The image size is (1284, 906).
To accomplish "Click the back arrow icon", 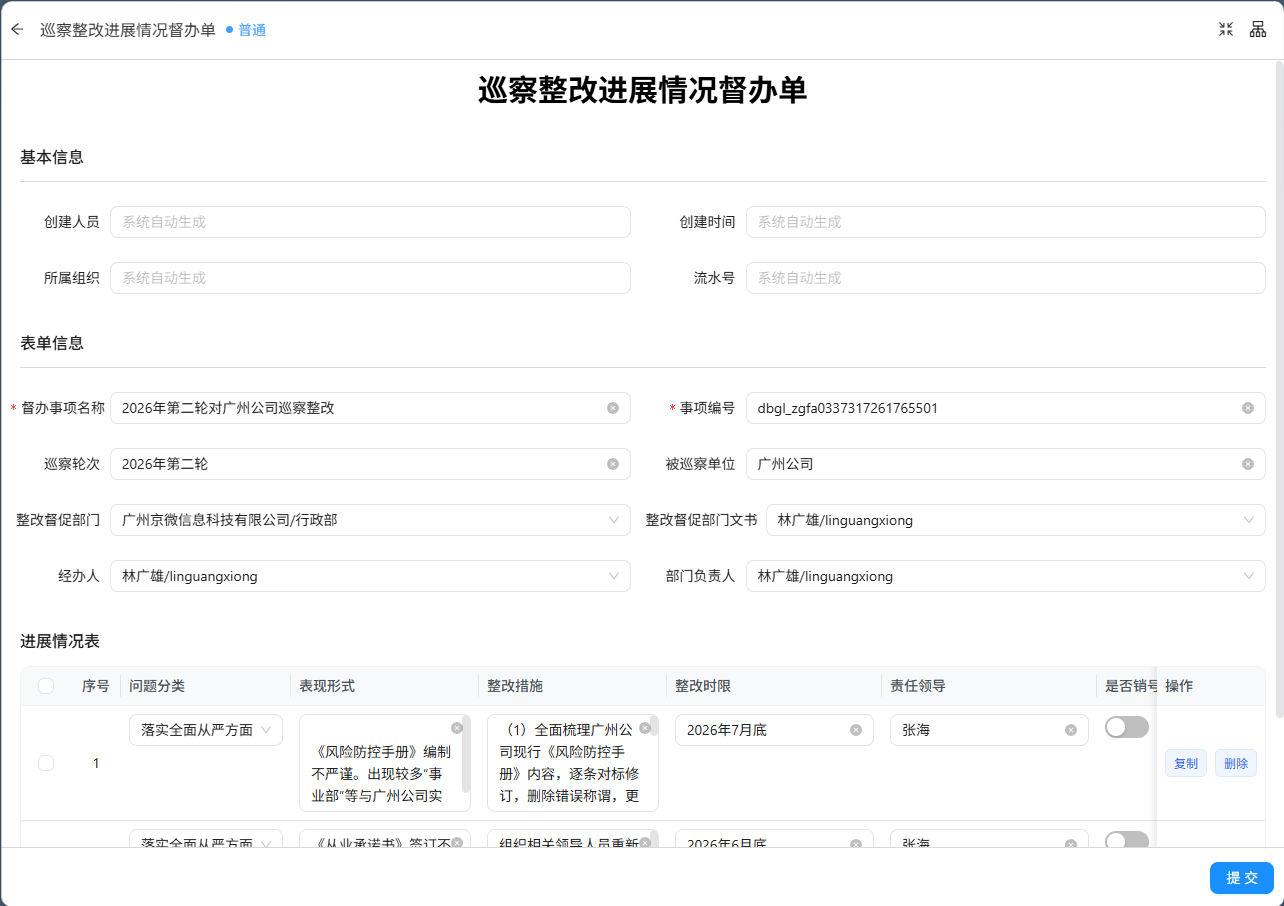I will pos(17,29).
